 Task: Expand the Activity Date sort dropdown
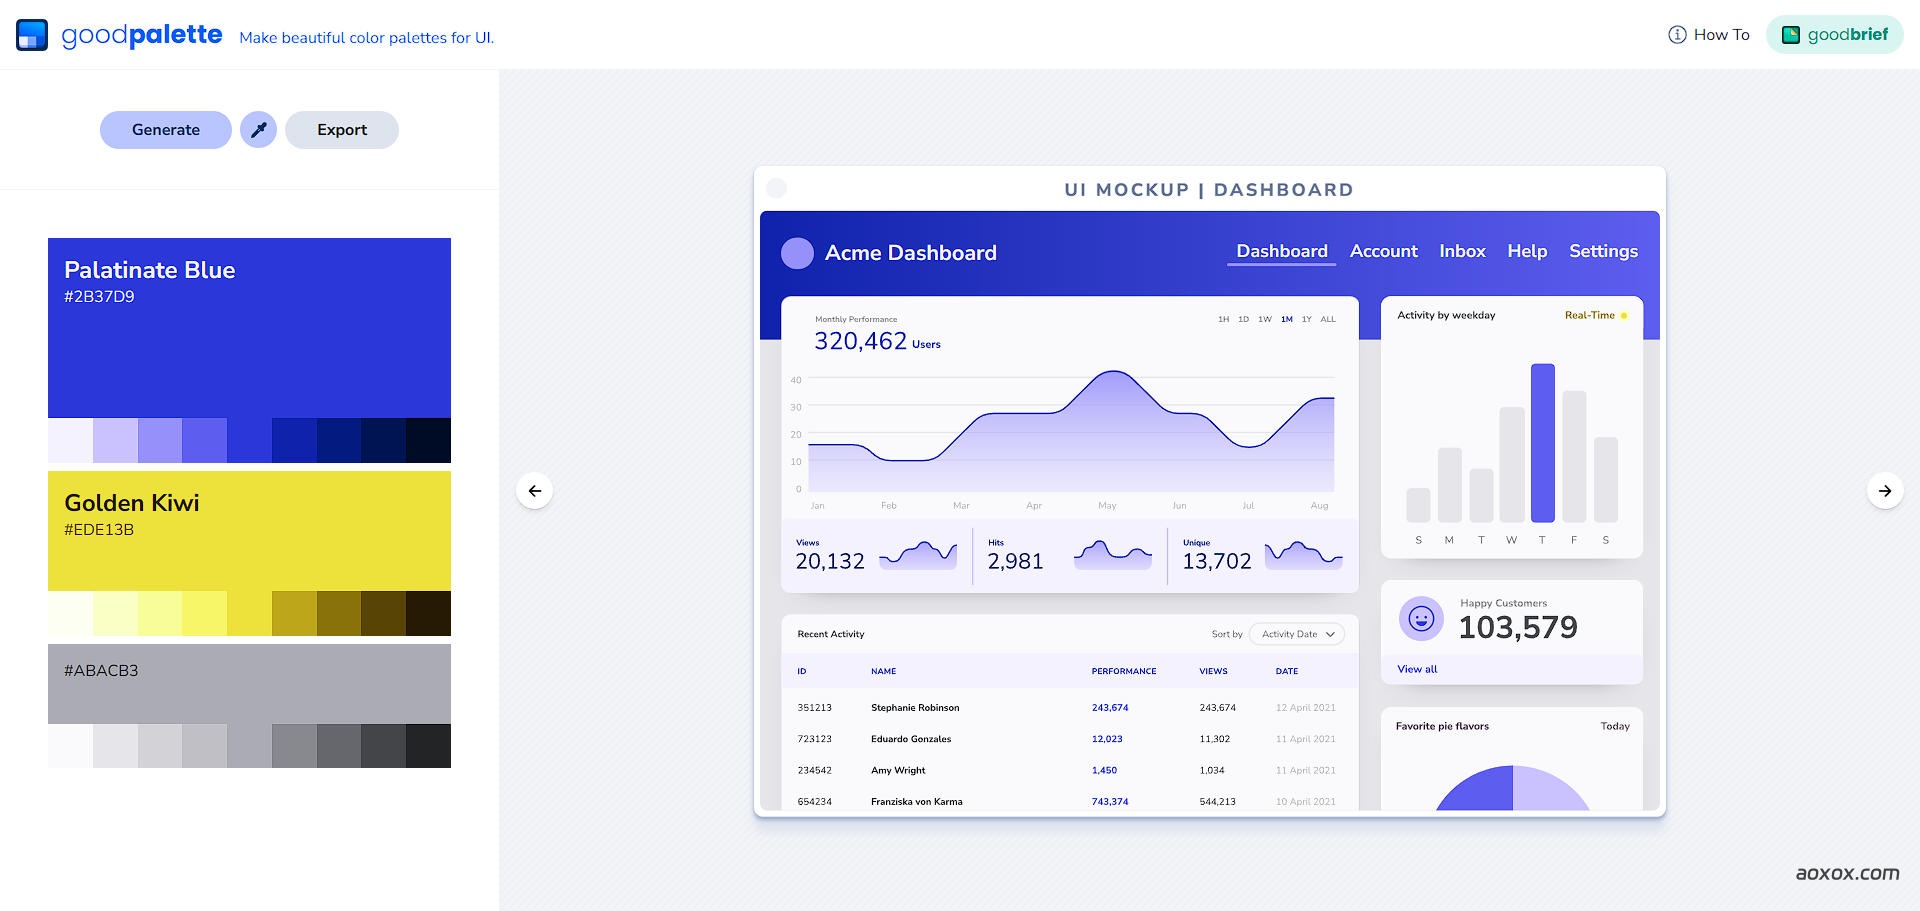coord(1297,634)
